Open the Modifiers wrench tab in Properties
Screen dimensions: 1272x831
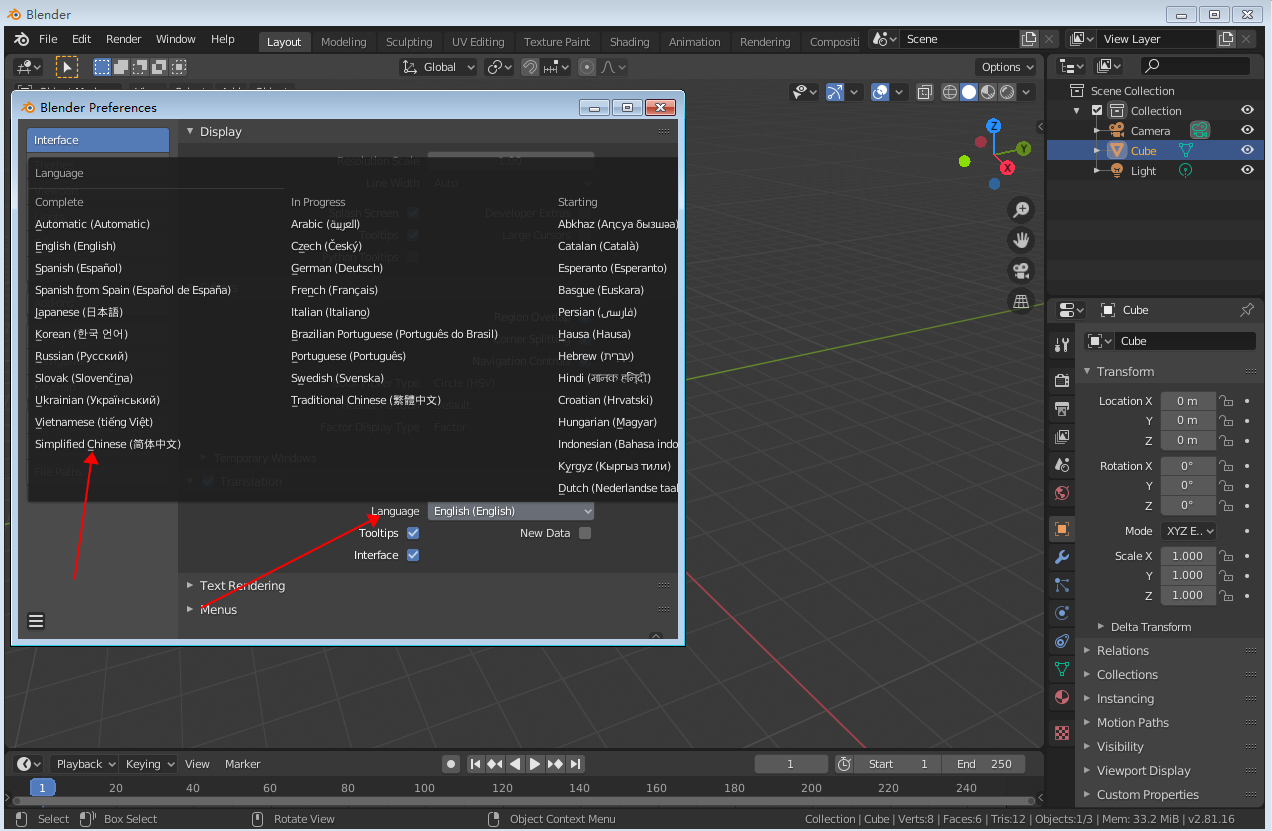click(1062, 557)
